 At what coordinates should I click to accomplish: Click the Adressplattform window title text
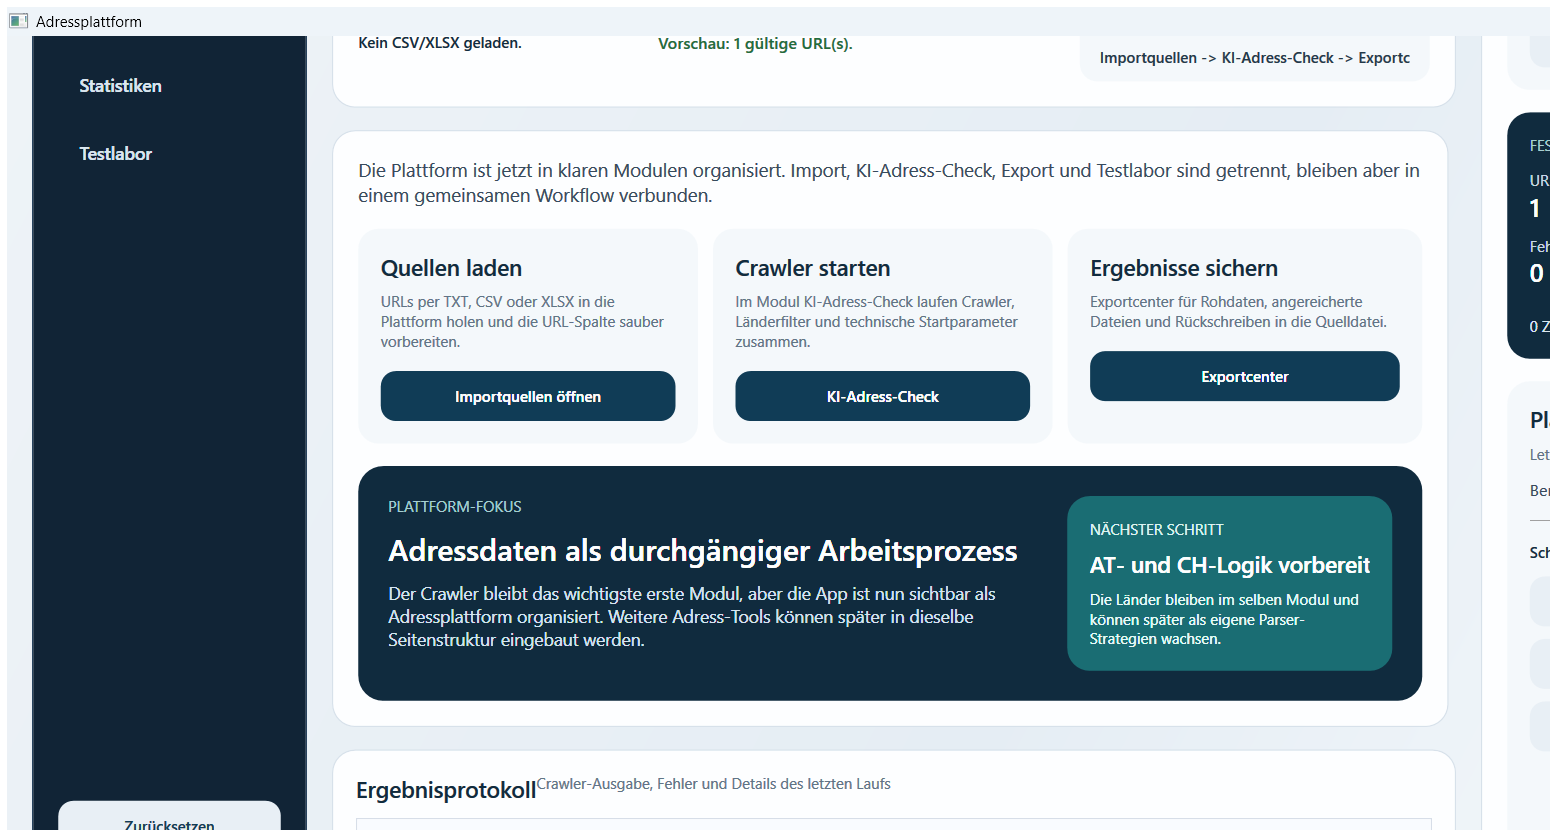click(x=89, y=21)
